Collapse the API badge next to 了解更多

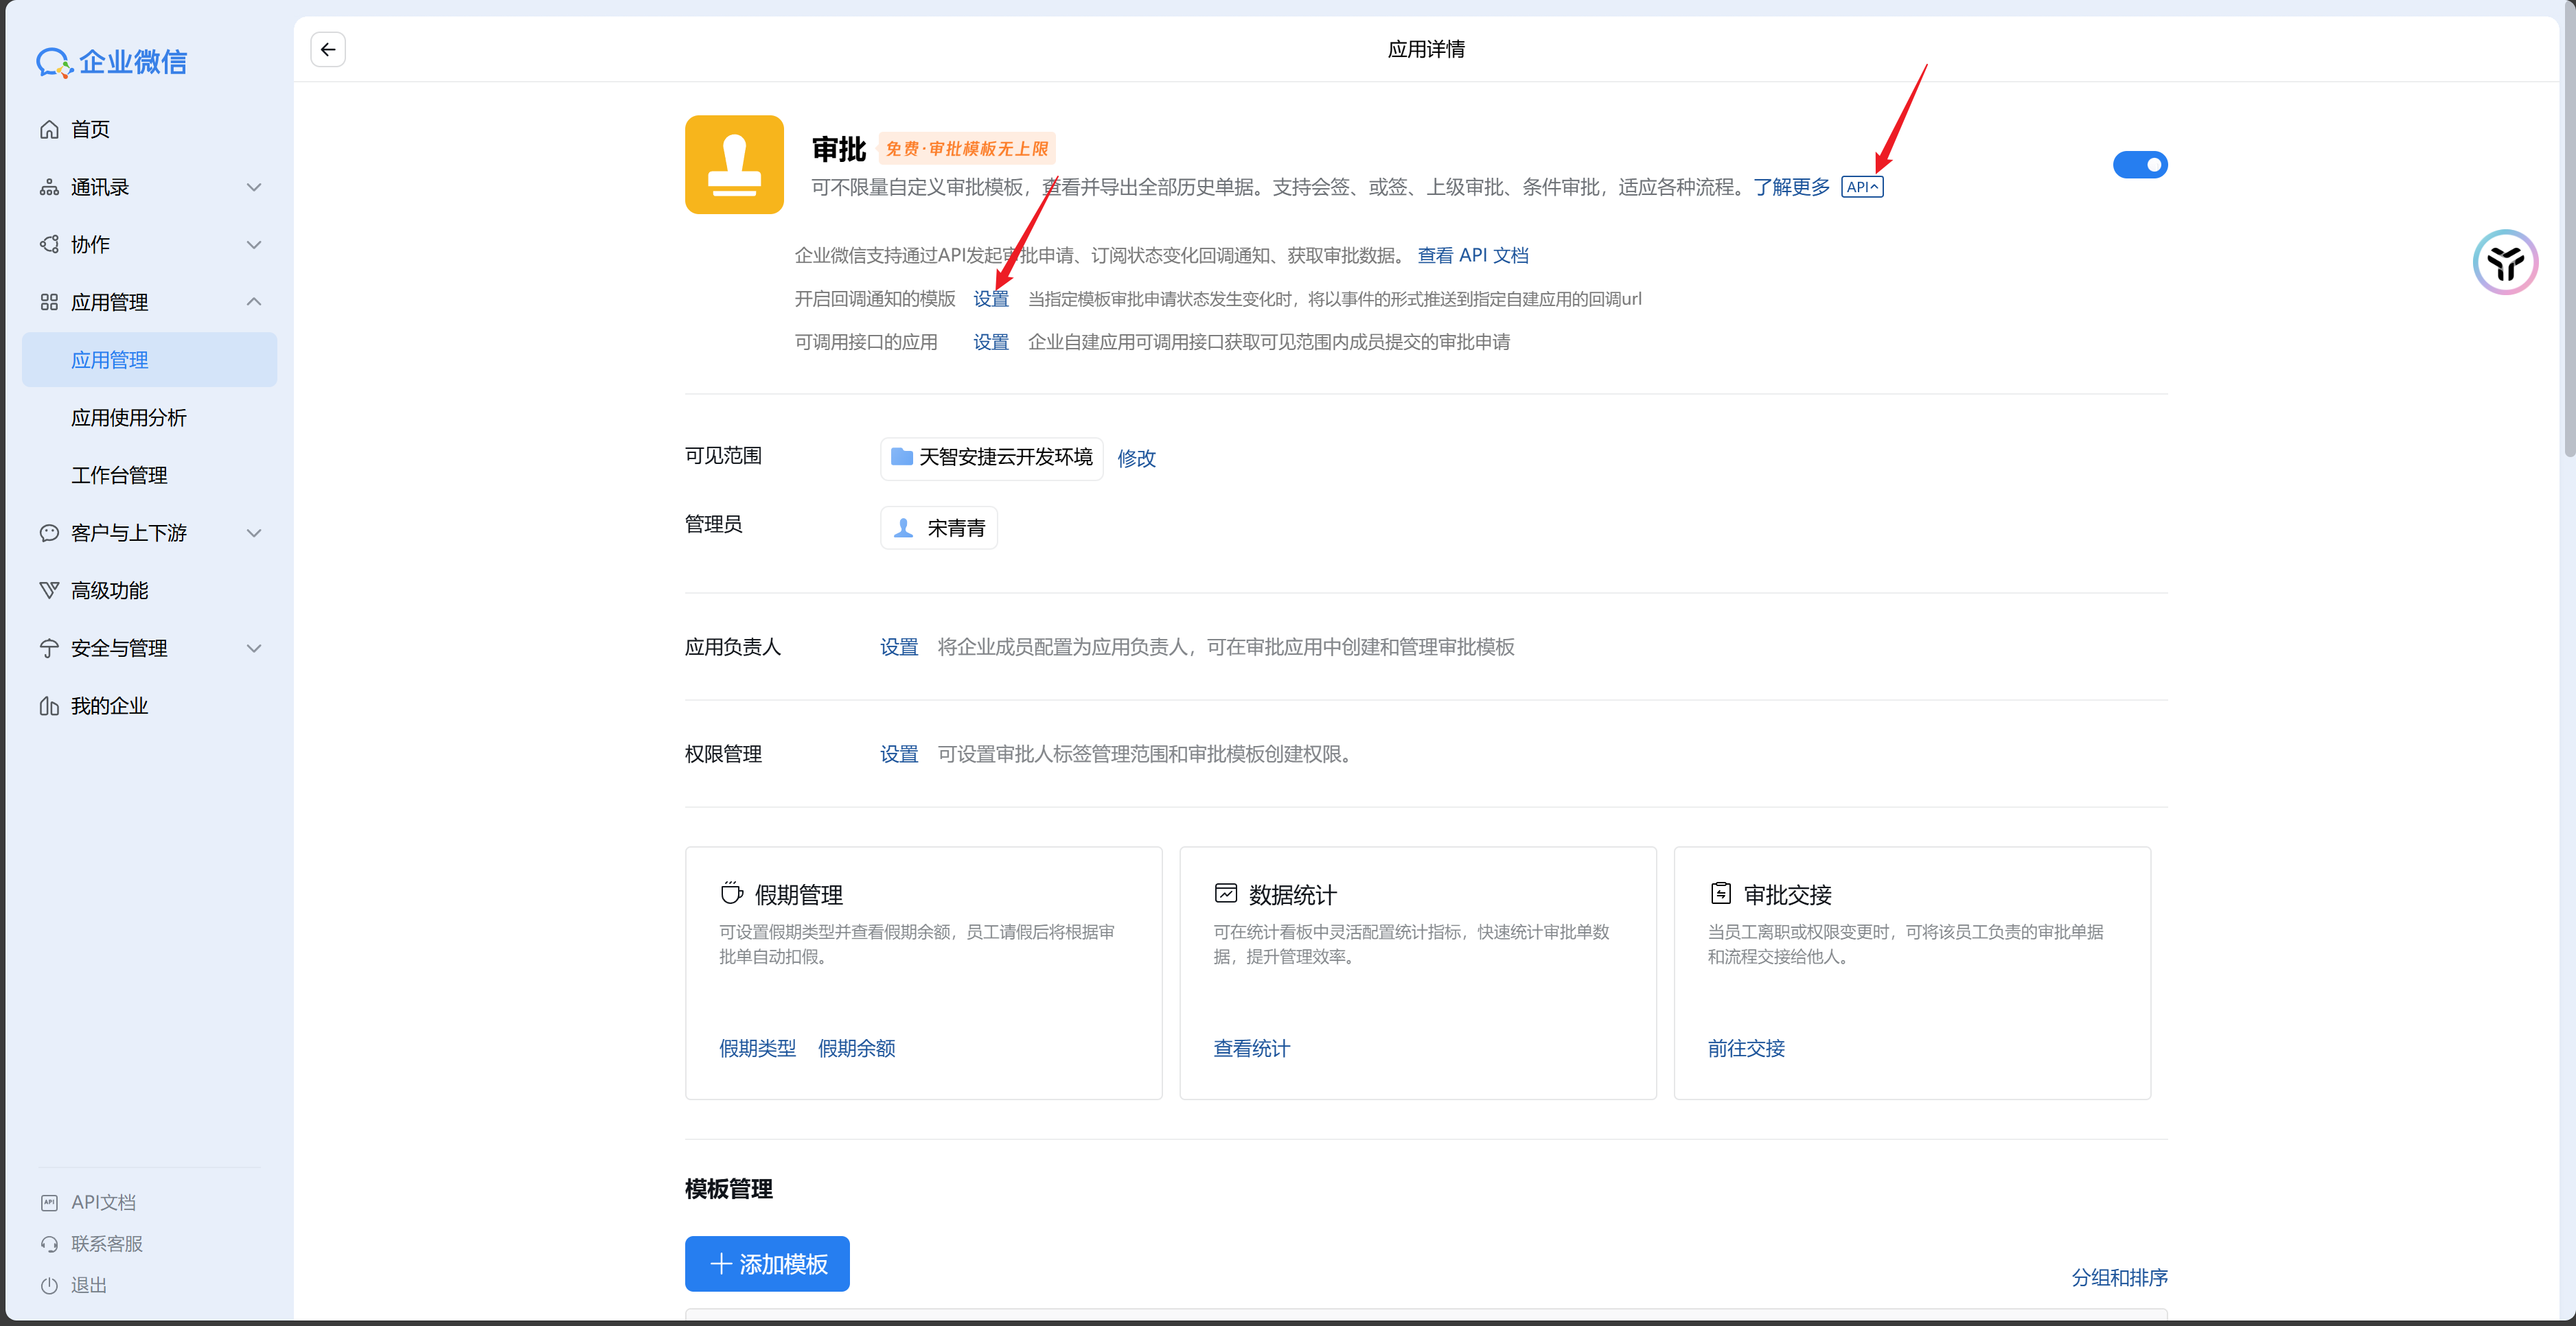[1862, 188]
